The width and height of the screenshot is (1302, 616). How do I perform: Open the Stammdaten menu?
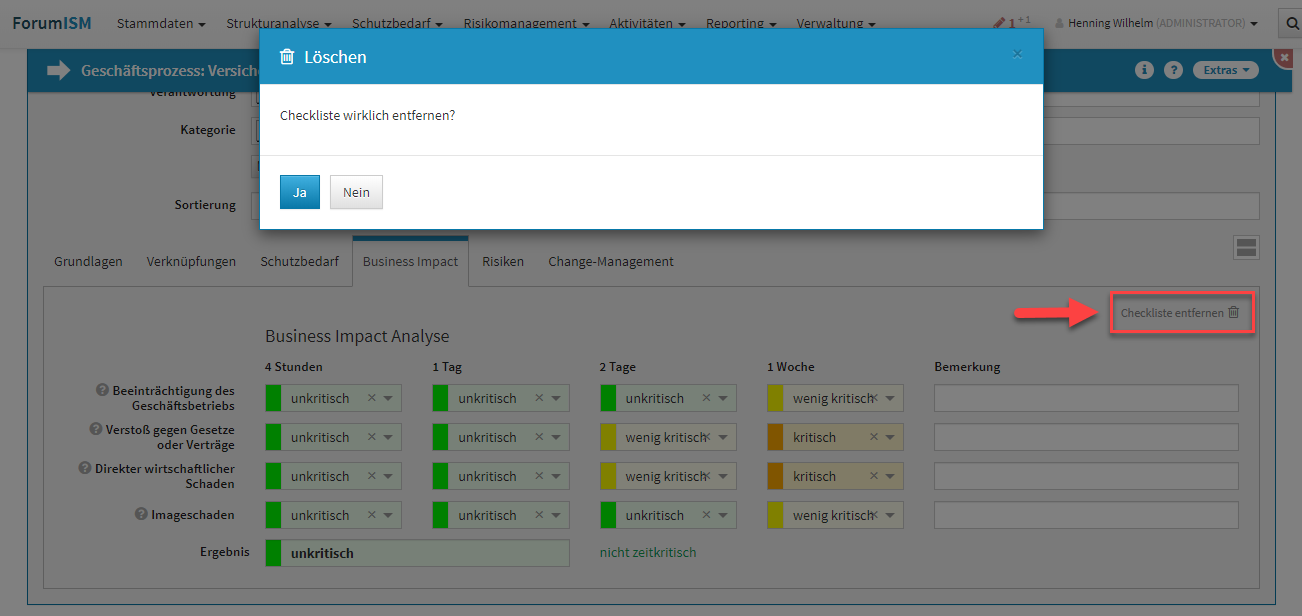pyautogui.click(x=161, y=23)
